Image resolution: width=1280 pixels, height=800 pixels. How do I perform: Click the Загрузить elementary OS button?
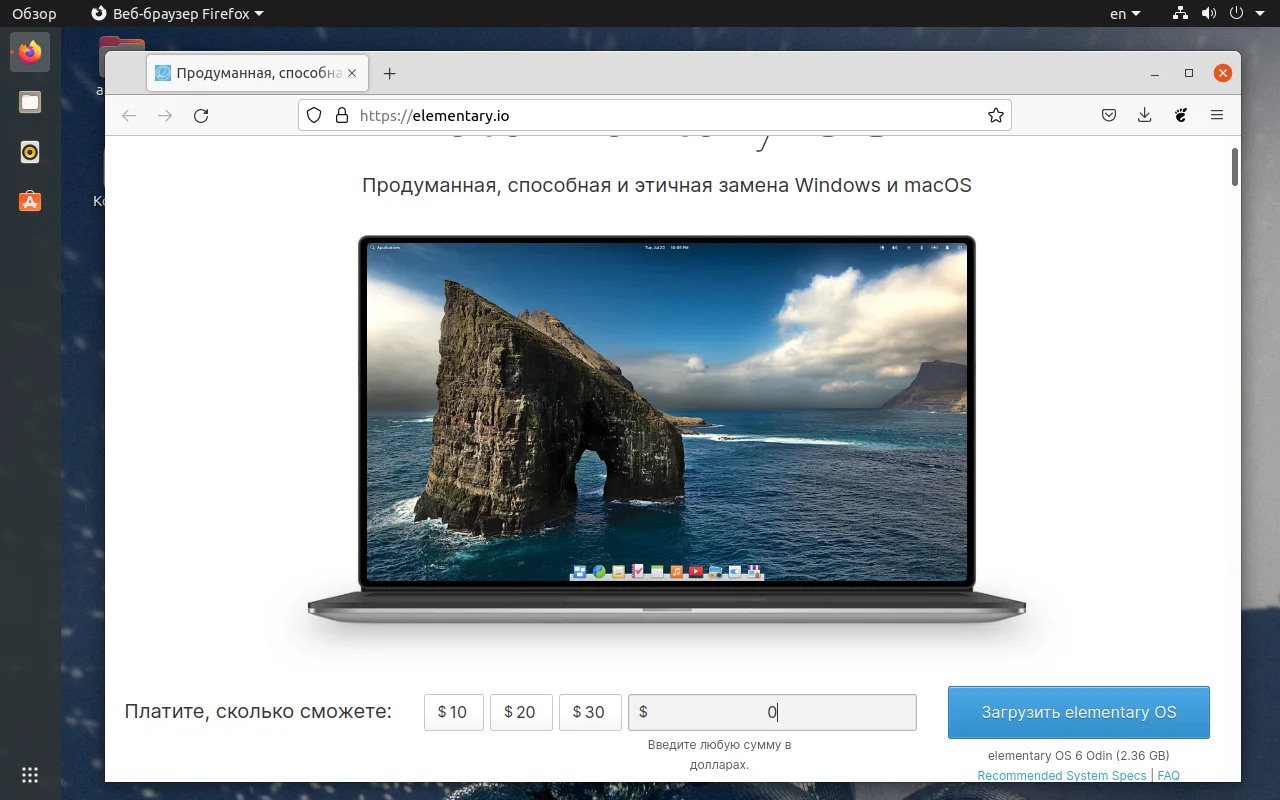click(x=1078, y=712)
